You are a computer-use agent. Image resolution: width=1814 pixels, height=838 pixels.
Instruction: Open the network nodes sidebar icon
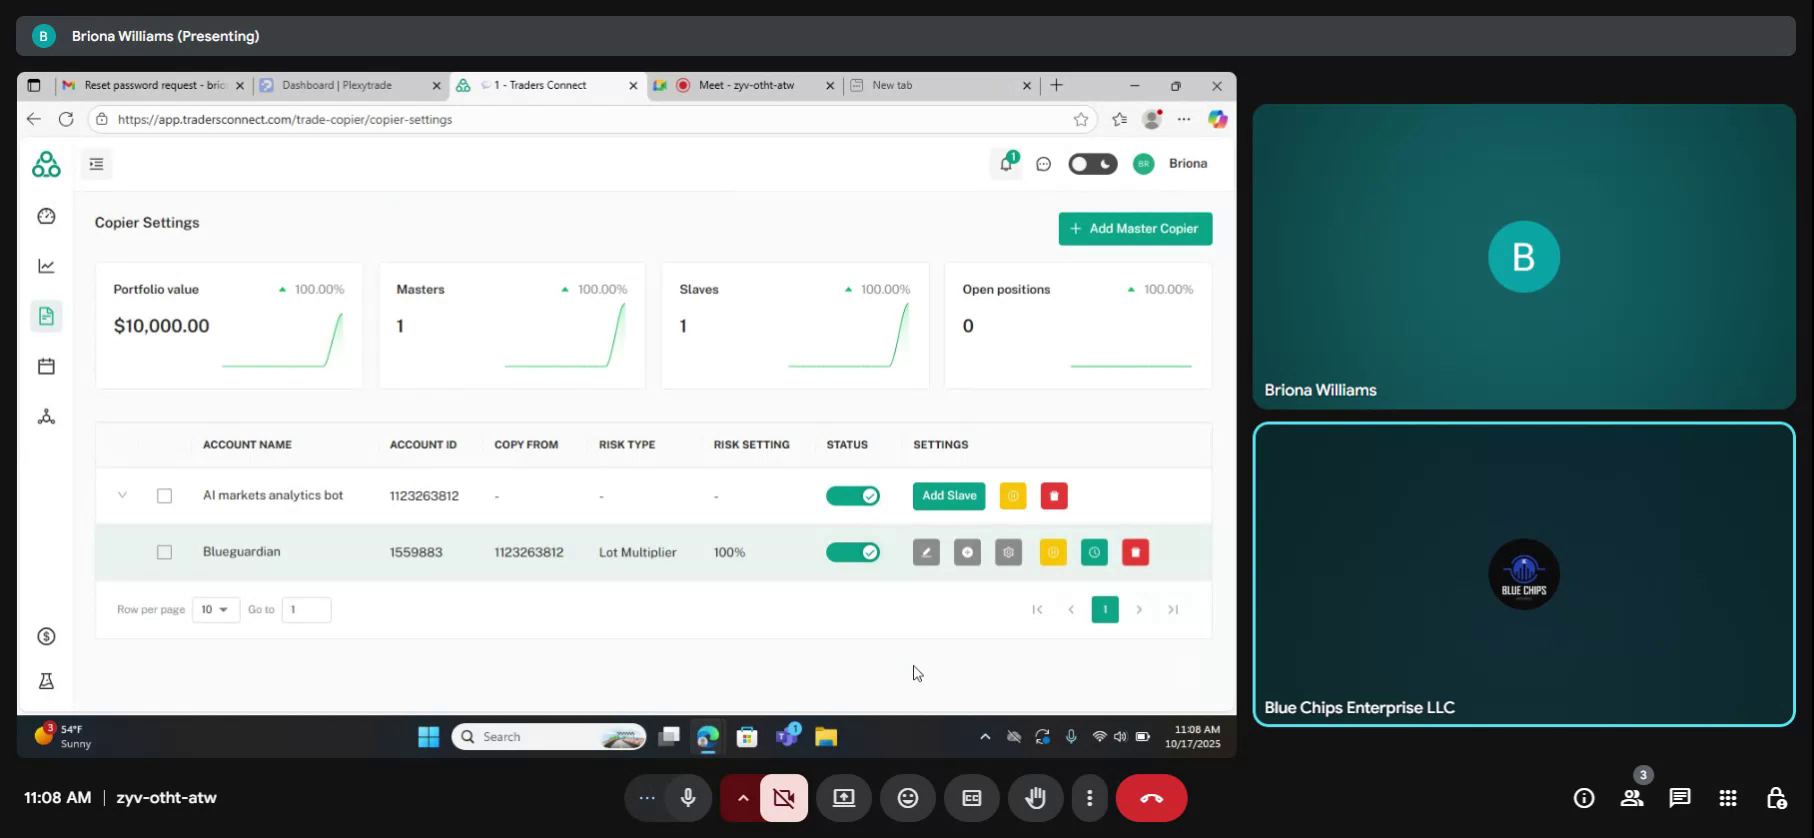(46, 416)
